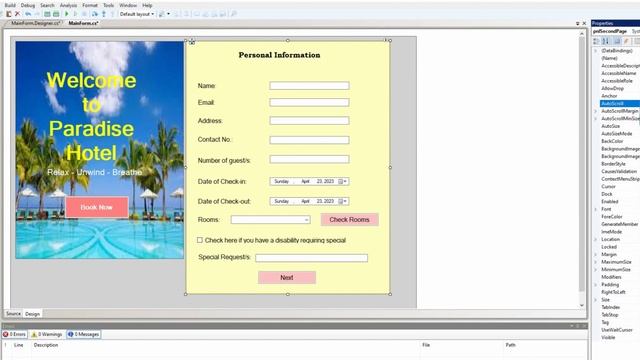Show events with the lightning icon in Properties
The width and height of the screenshot is (640, 360).
pyautogui.click(x=626, y=41)
